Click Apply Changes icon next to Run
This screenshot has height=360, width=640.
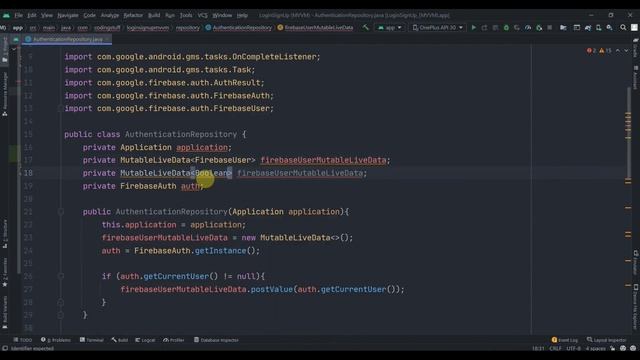point(484,27)
